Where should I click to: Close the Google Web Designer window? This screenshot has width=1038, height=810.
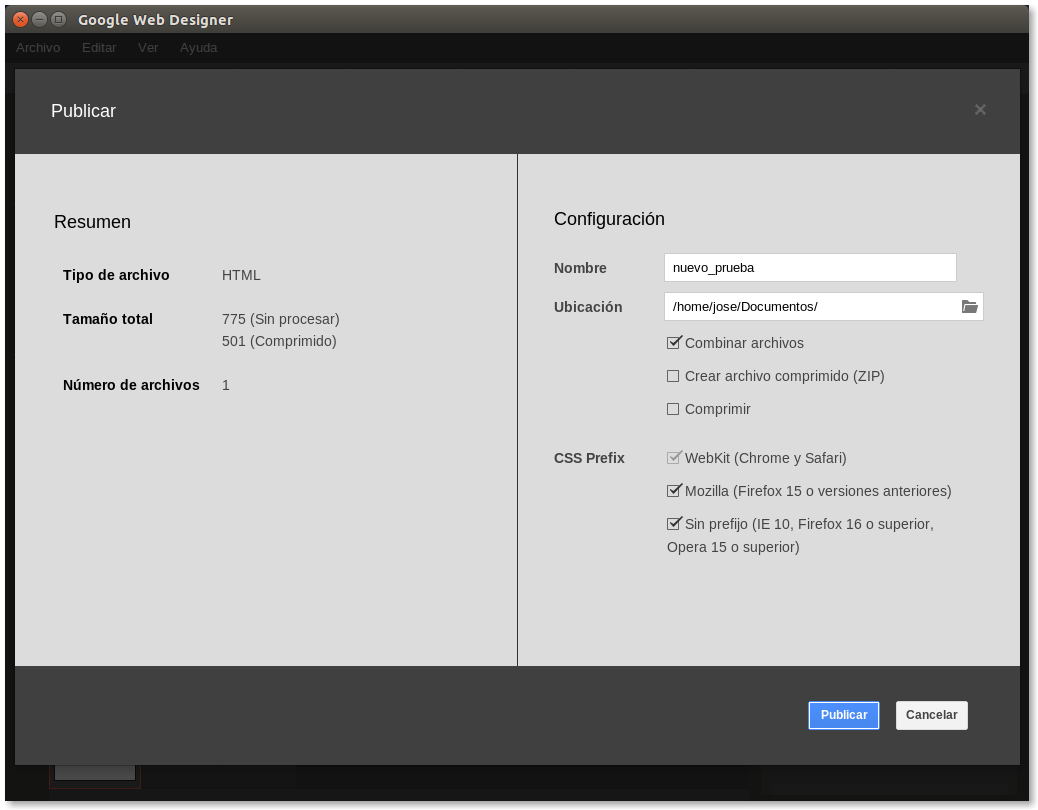20,19
